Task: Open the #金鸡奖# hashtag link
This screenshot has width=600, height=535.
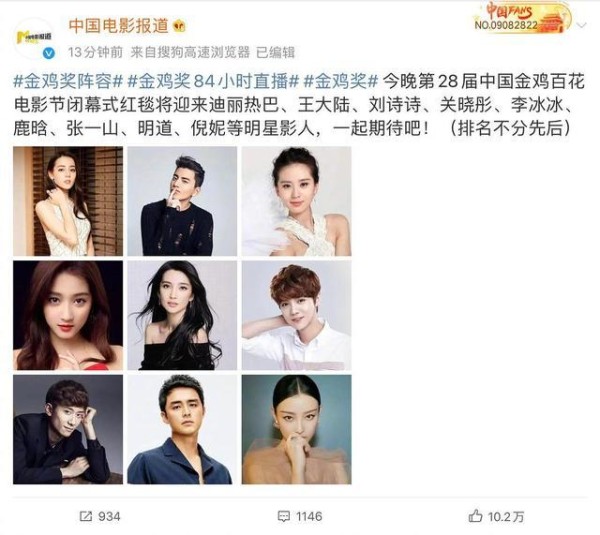Action: click(x=341, y=82)
